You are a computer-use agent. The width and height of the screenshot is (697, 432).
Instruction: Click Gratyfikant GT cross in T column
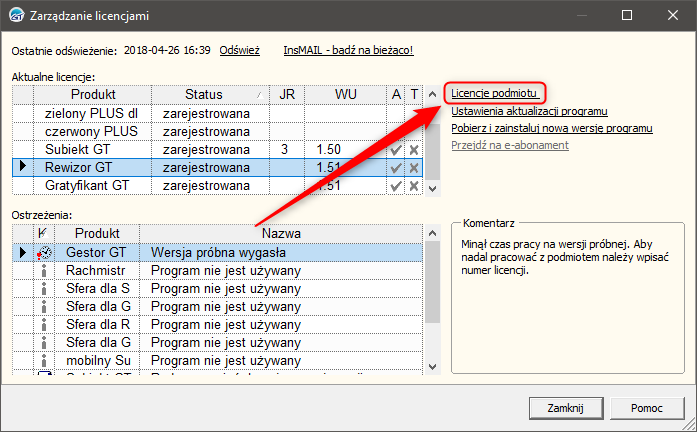(x=414, y=186)
